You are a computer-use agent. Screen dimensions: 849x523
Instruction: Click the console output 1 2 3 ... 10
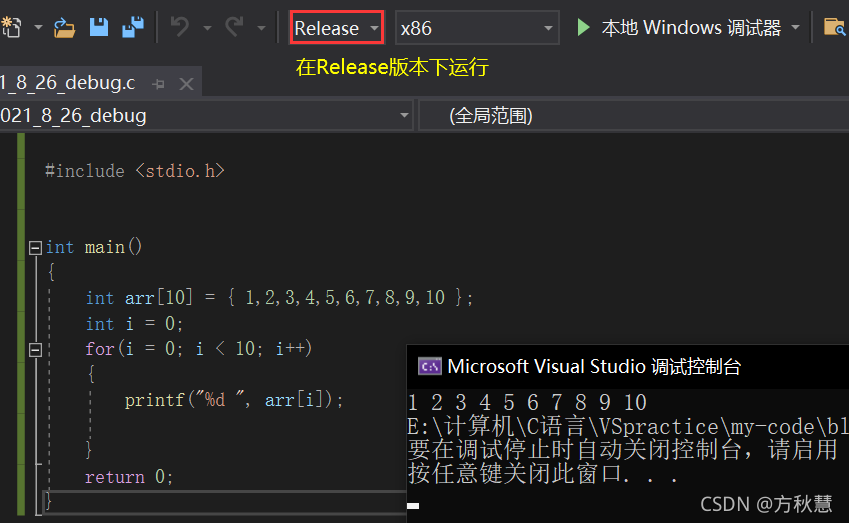(527, 402)
